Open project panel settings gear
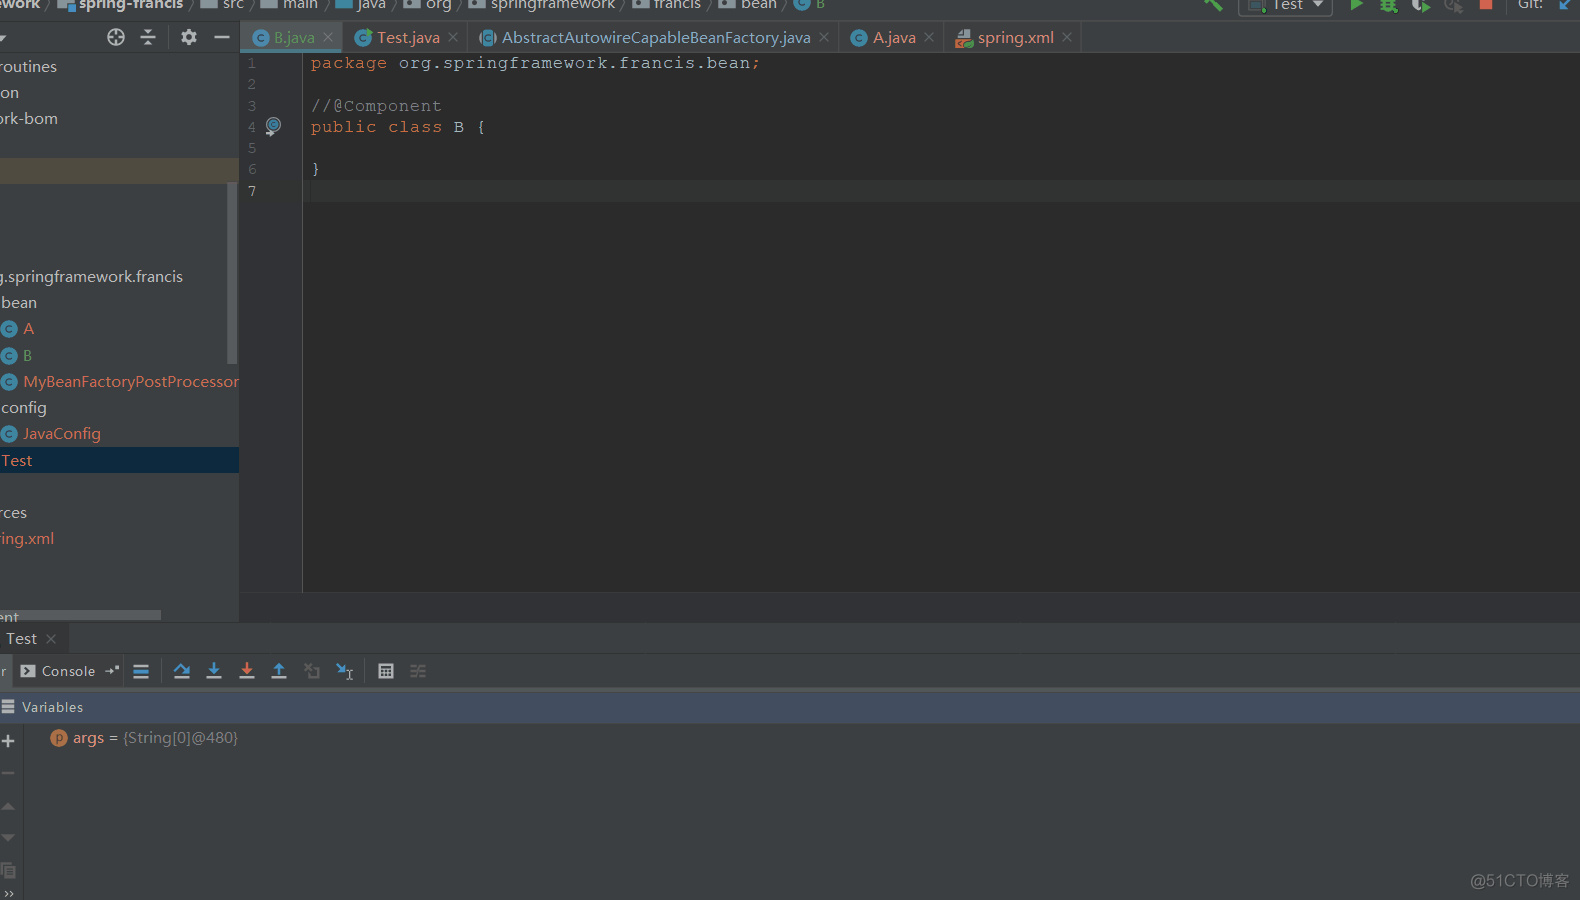This screenshot has width=1580, height=900. coord(189,37)
